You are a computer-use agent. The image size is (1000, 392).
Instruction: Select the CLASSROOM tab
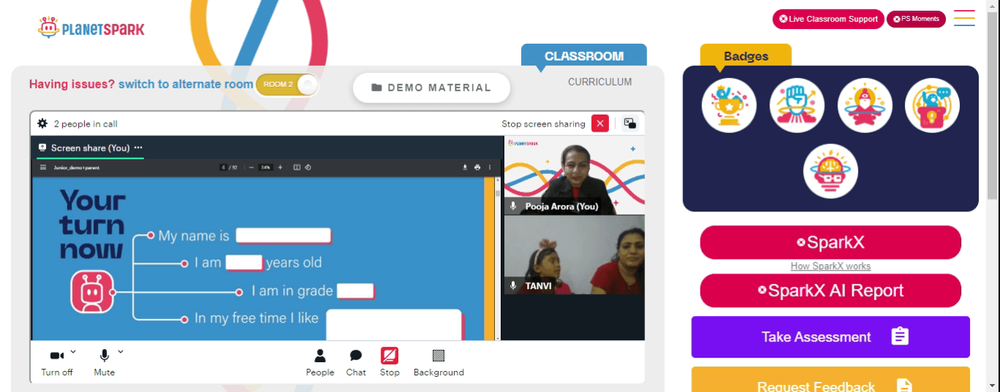584,55
